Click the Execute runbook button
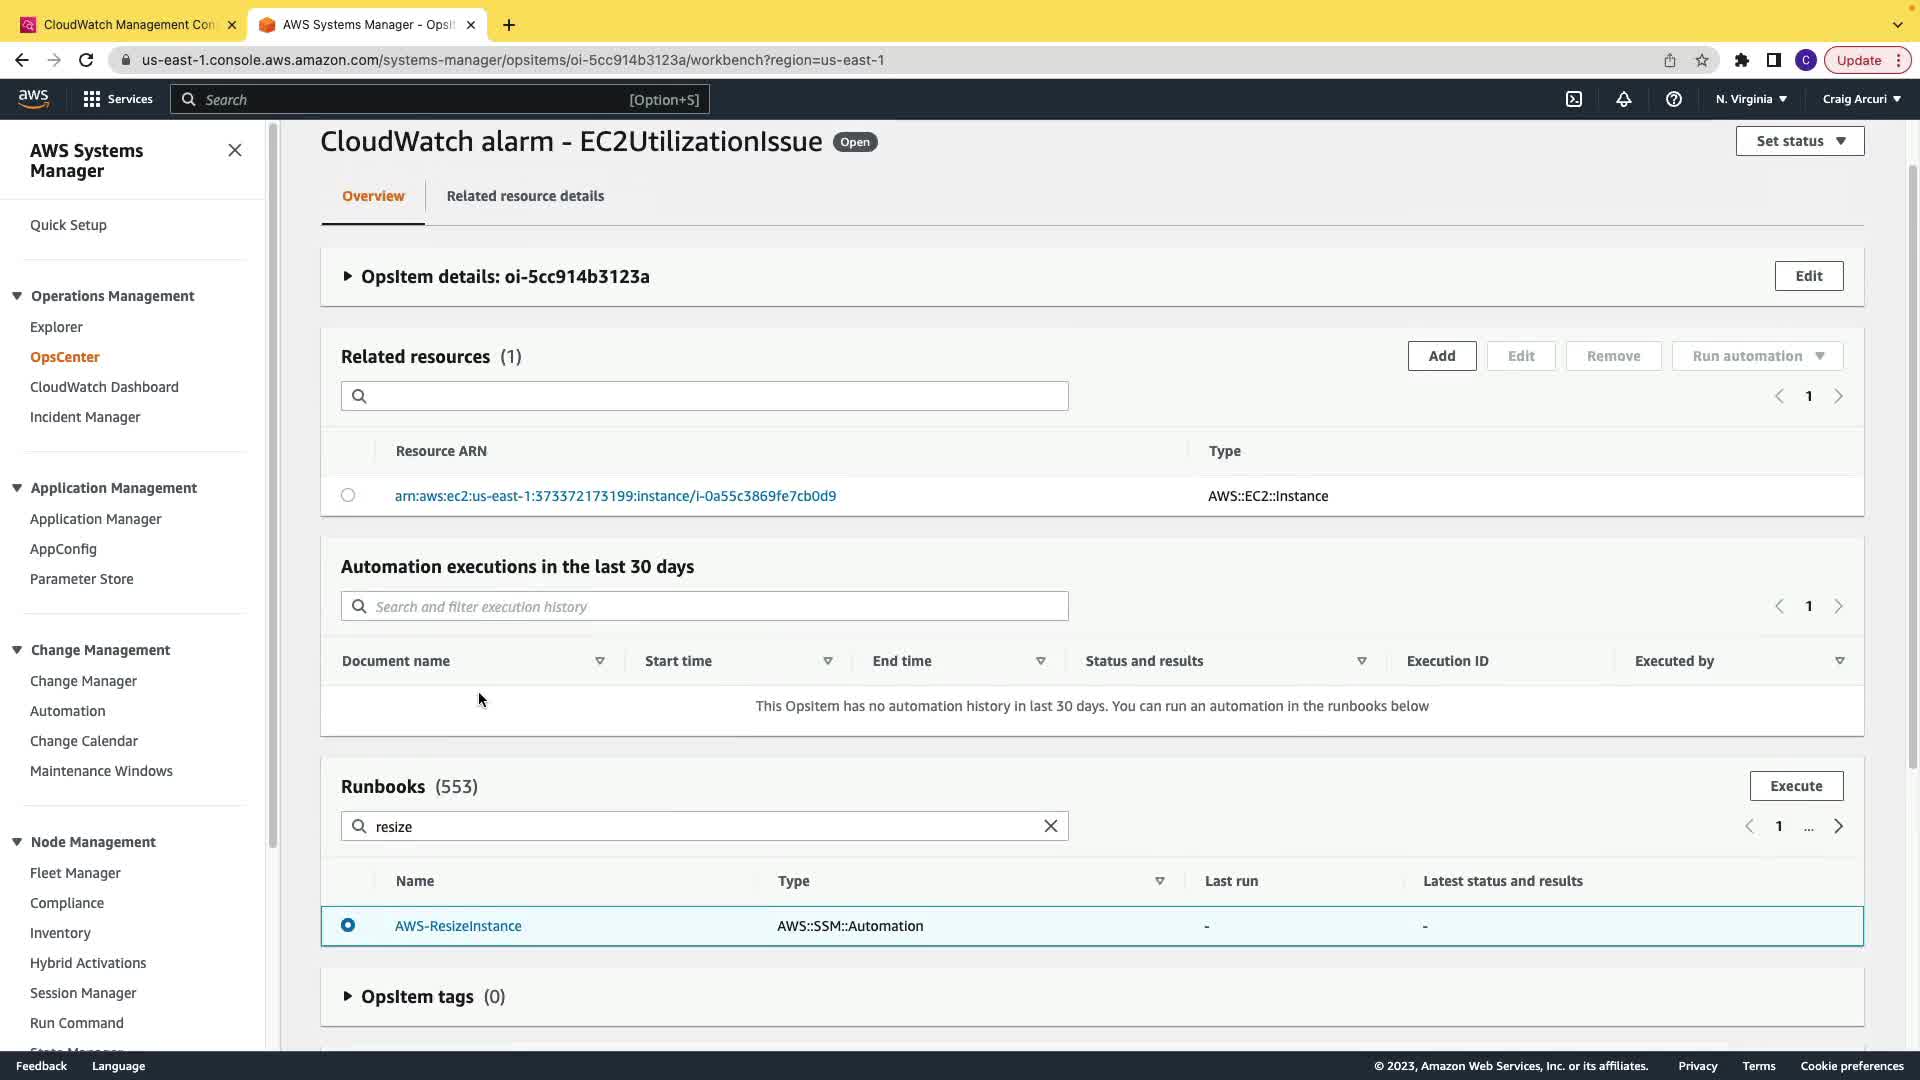Viewport: 1920px width, 1080px height. (1796, 786)
